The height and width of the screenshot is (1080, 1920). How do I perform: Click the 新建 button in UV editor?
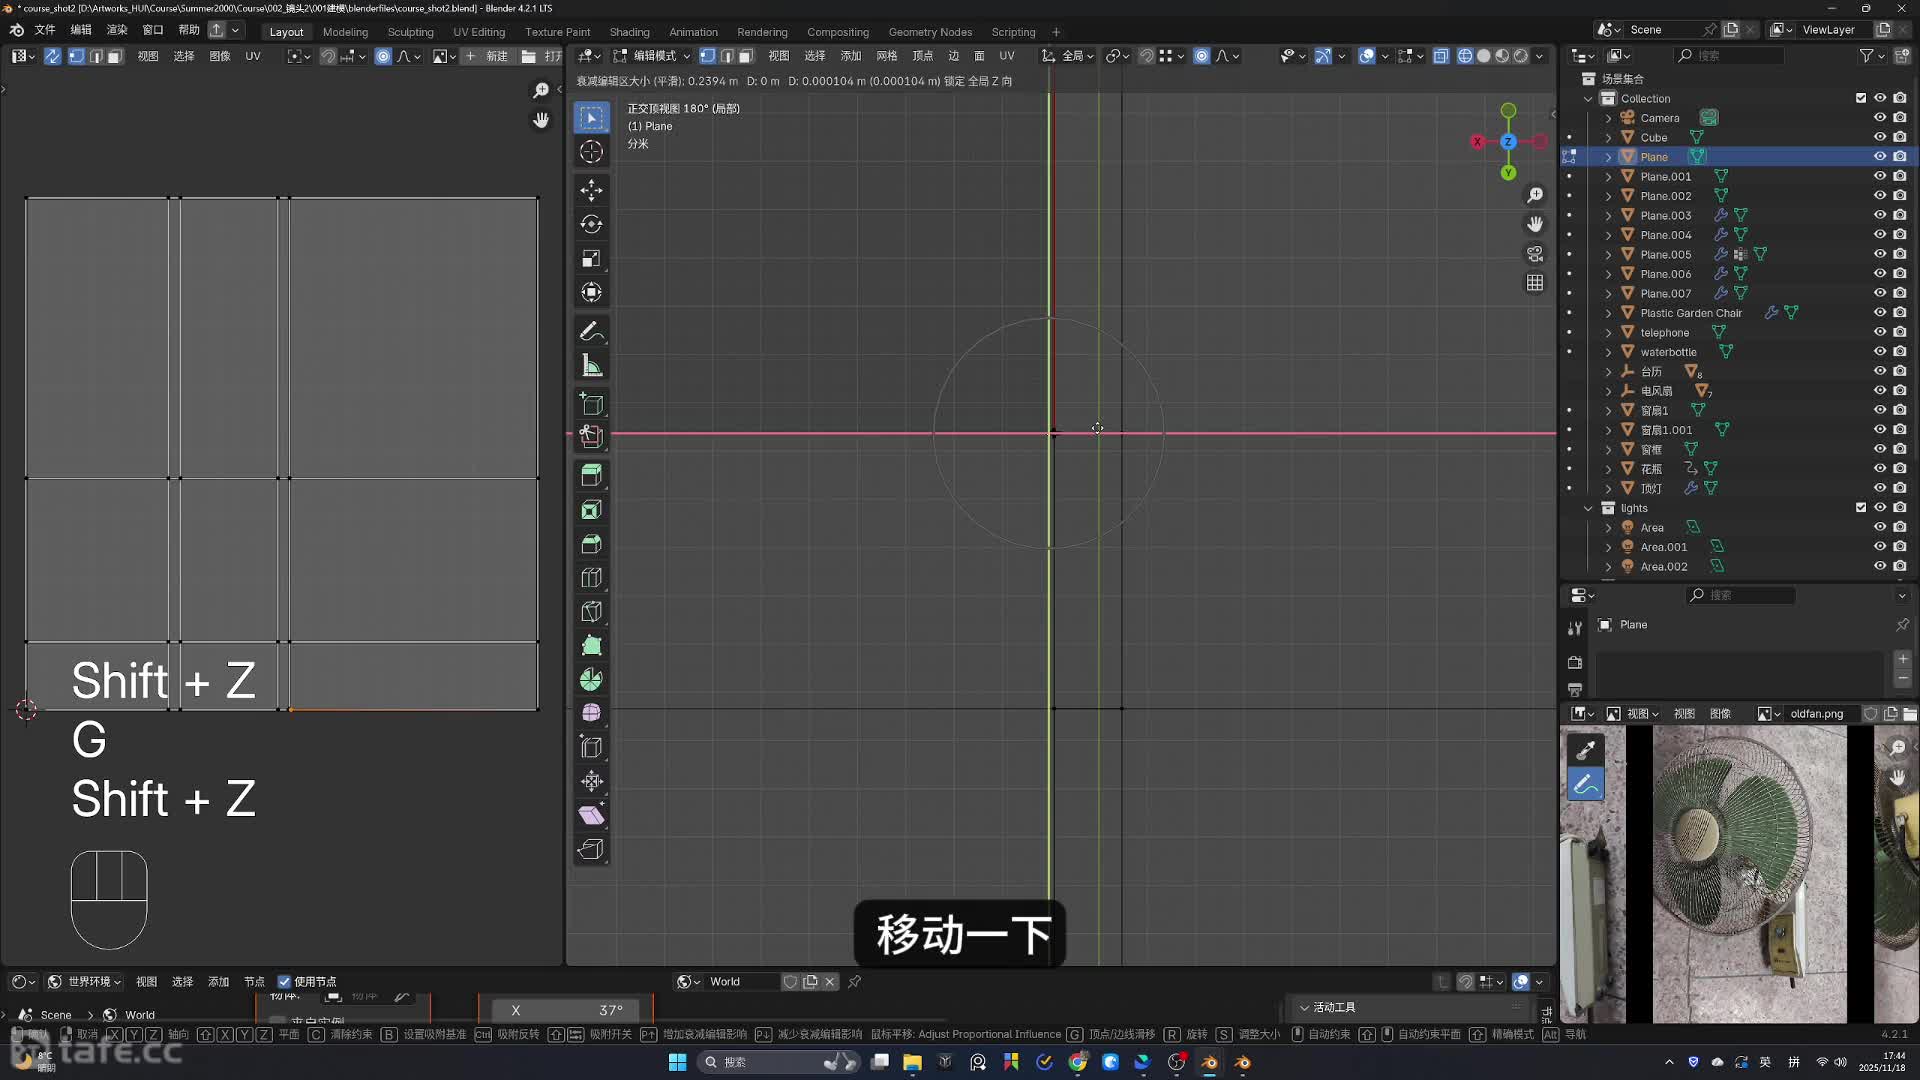[x=487, y=56]
